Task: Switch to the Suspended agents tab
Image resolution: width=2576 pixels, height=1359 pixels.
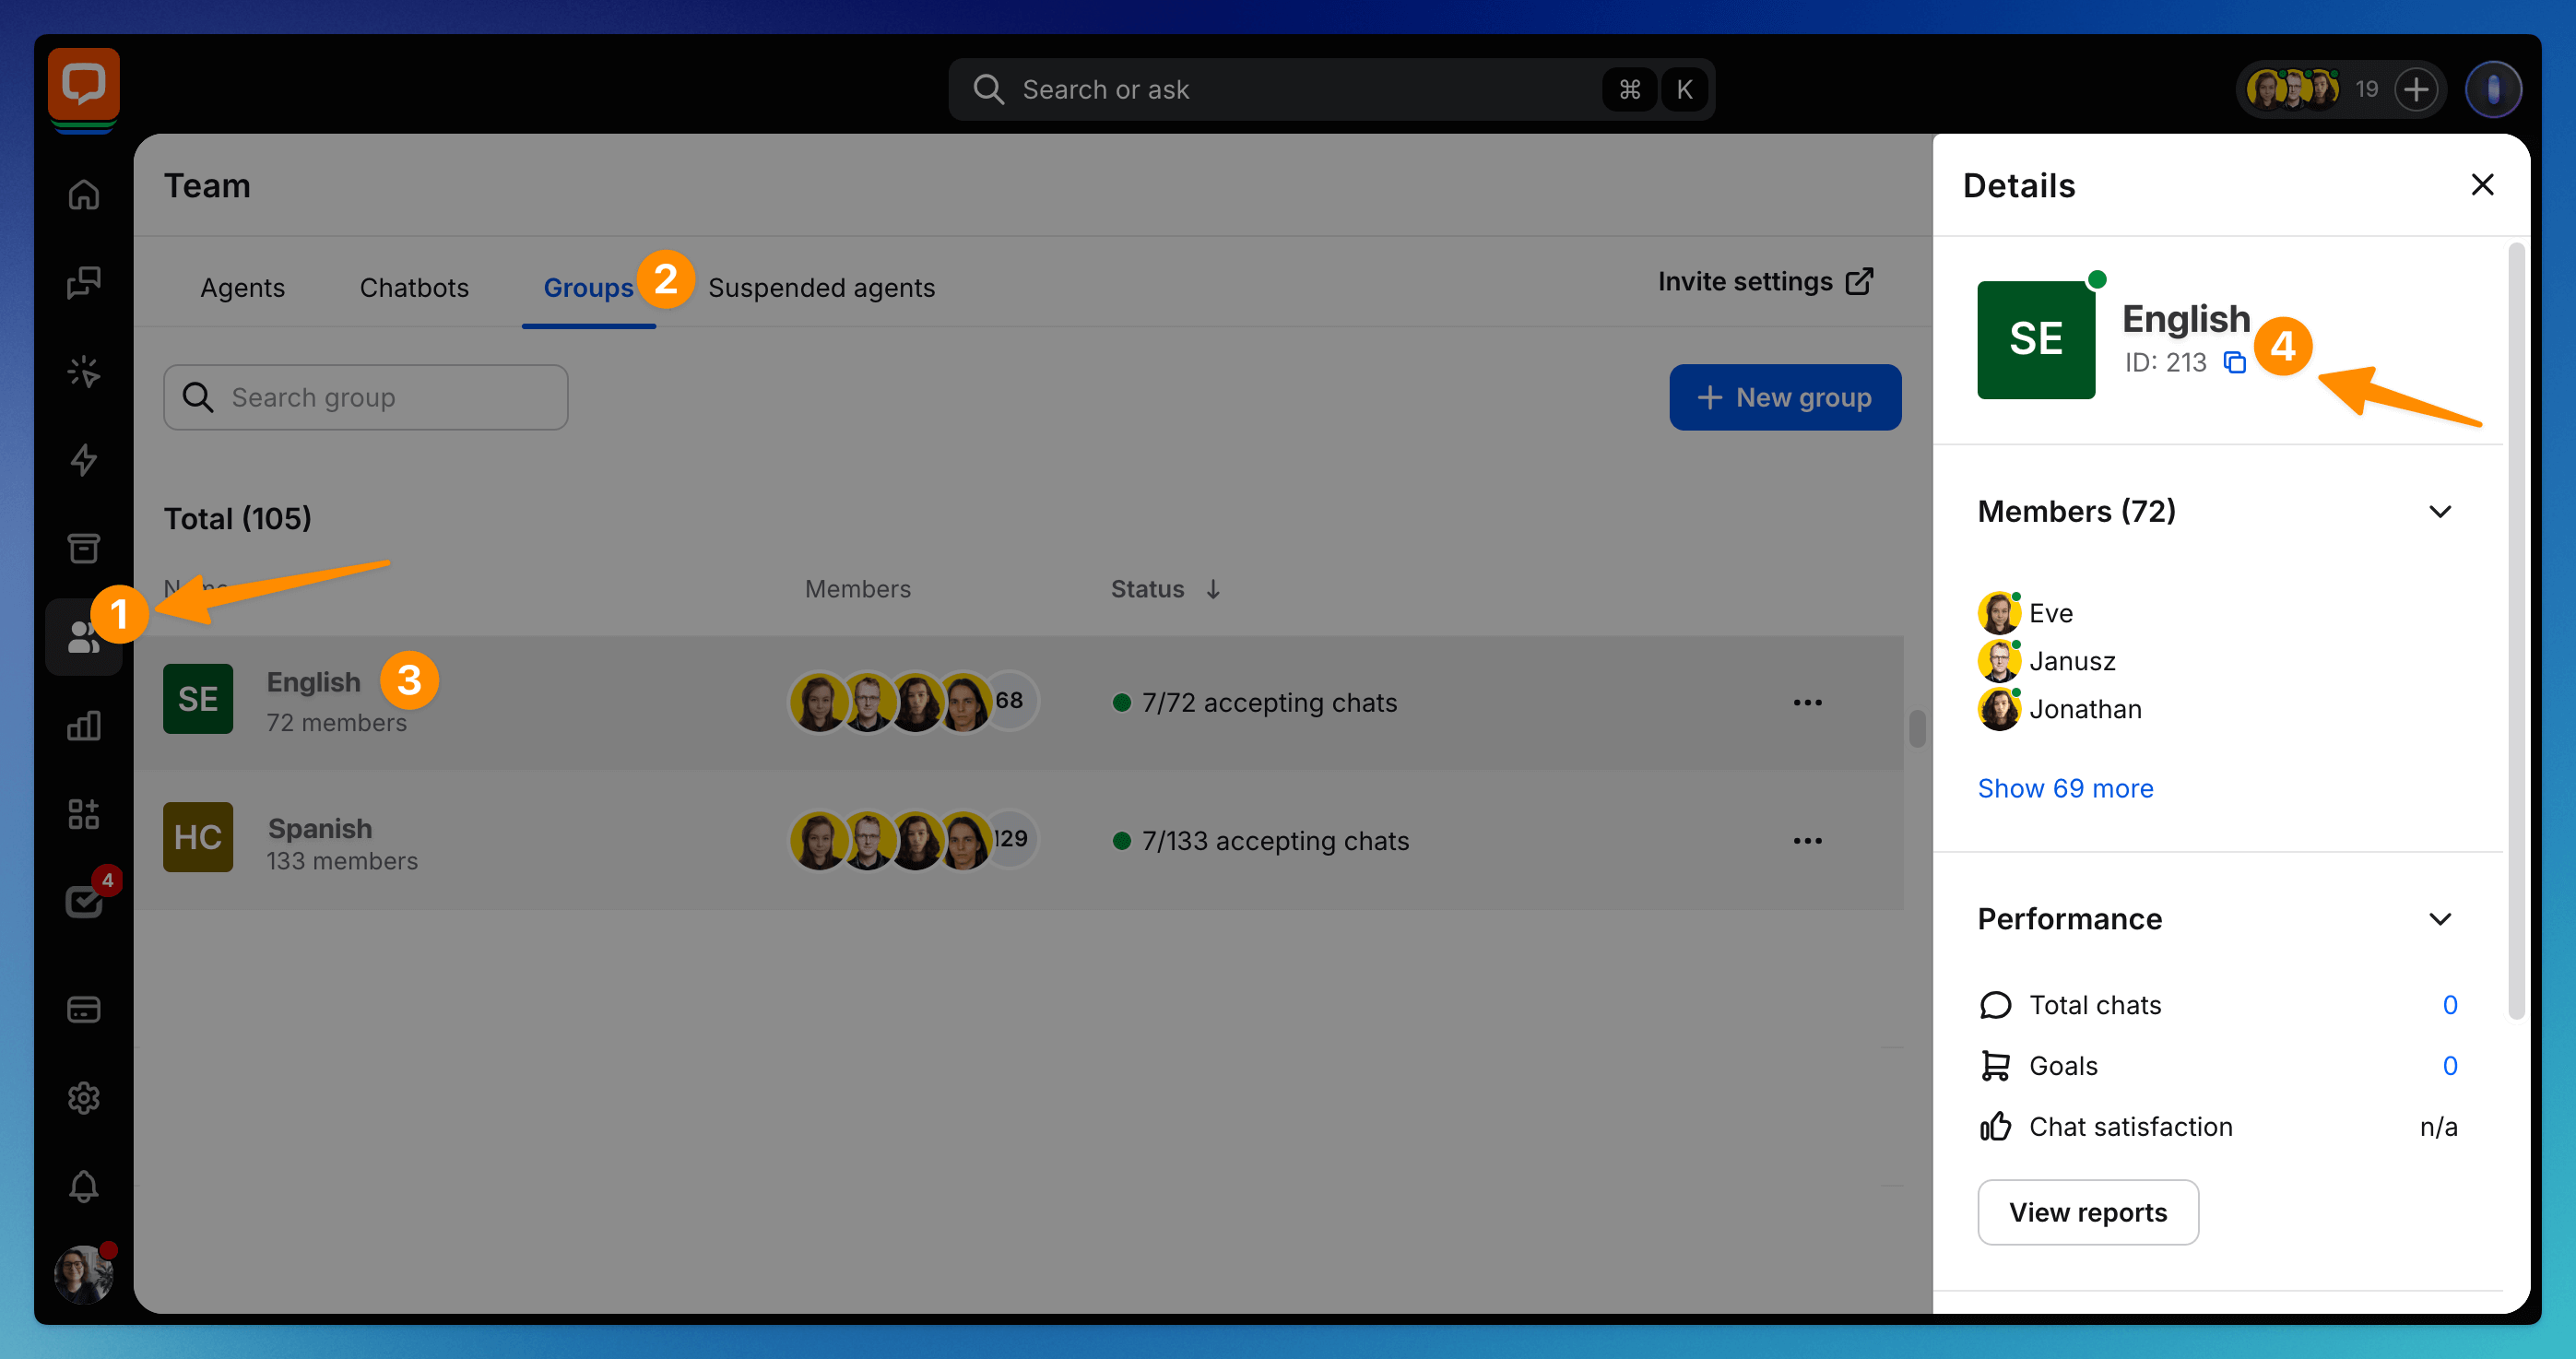Action: [x=821, y=288]
